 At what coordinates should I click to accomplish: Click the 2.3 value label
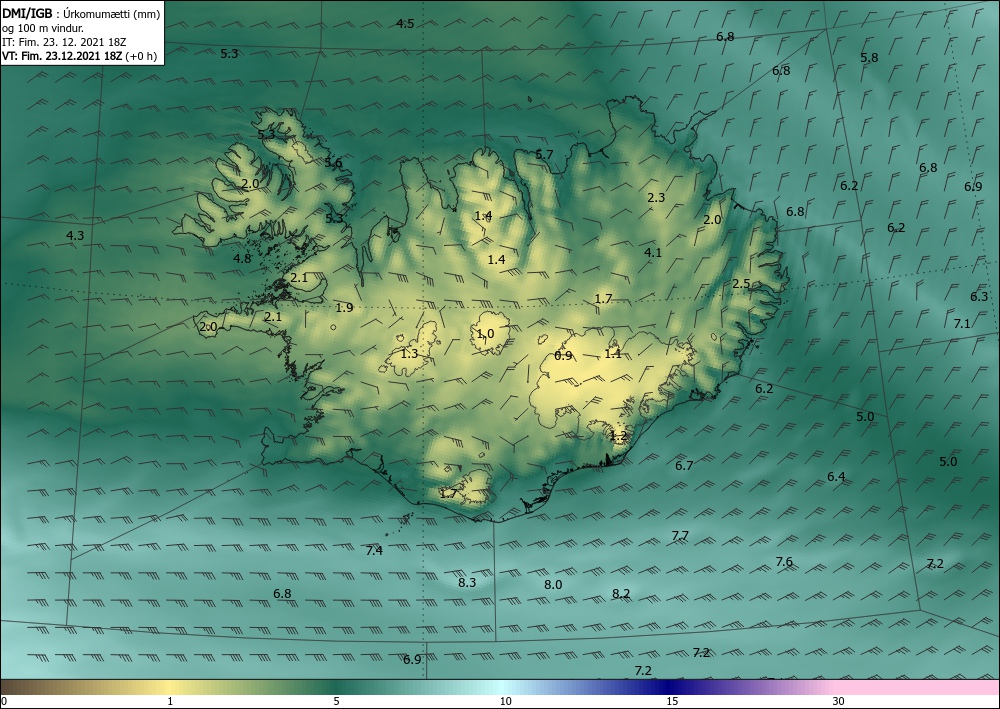[x=656, y=198]
